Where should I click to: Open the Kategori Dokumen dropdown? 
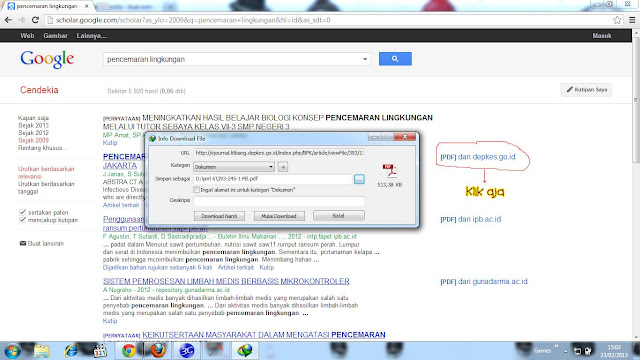(x=233, y=167)
